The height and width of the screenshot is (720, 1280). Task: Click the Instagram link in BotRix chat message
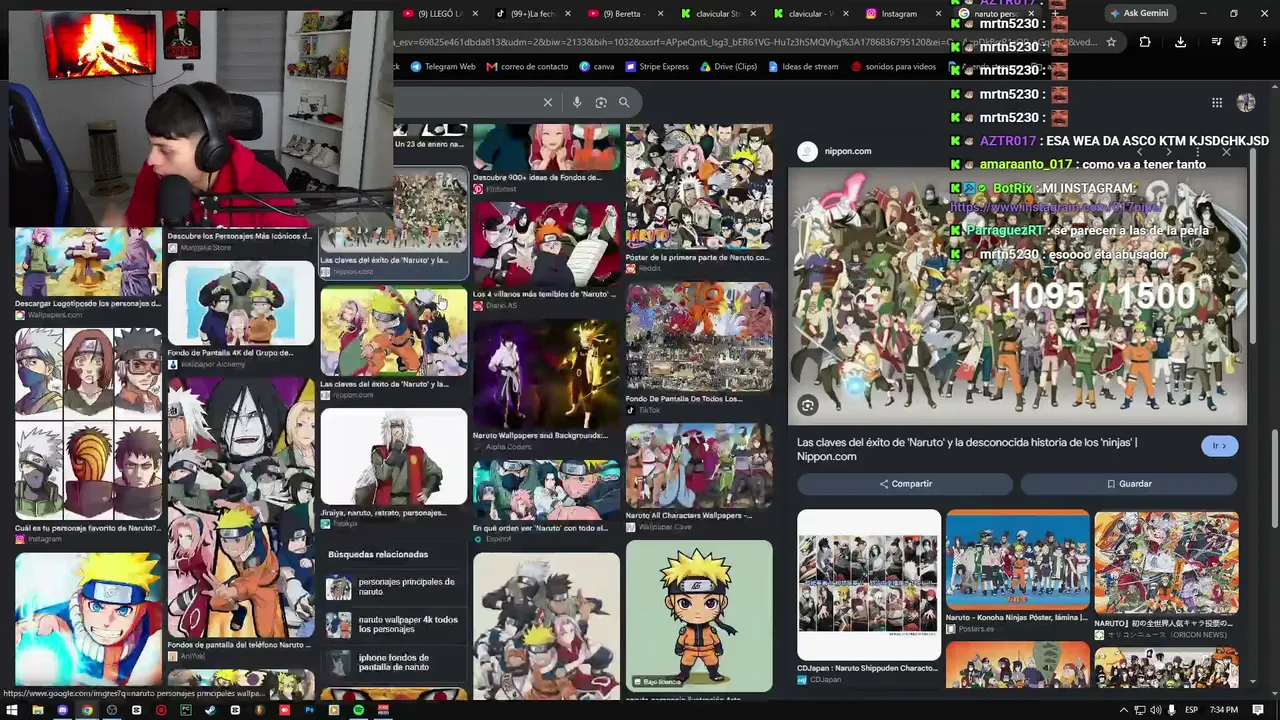[x=1055, y=207]
